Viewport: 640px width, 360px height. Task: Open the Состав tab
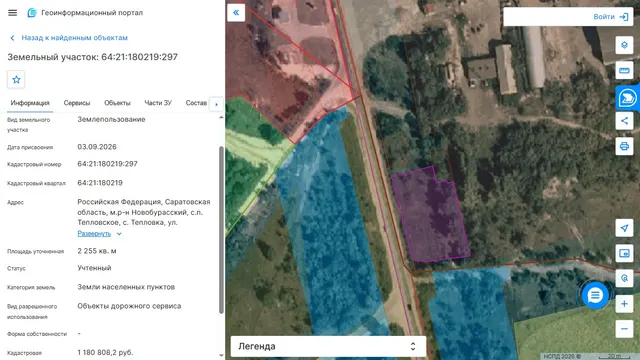(x=196, y=103)
